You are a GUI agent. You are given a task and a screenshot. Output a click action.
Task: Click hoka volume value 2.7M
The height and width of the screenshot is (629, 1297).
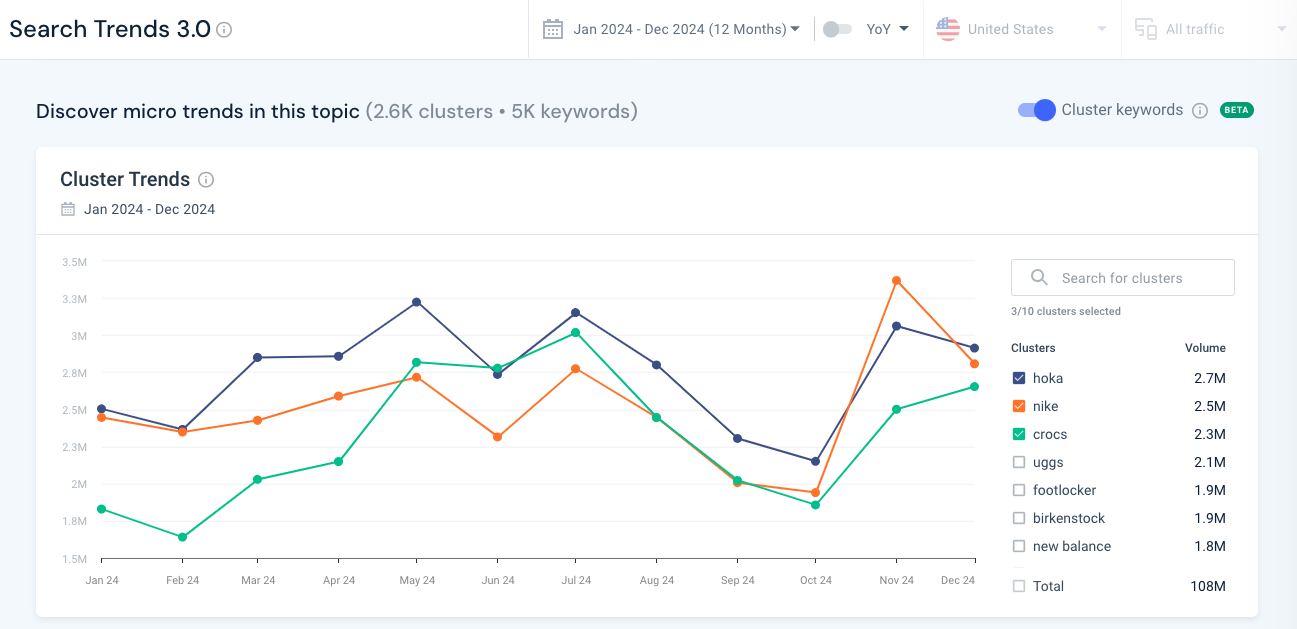click(1209, 378)
